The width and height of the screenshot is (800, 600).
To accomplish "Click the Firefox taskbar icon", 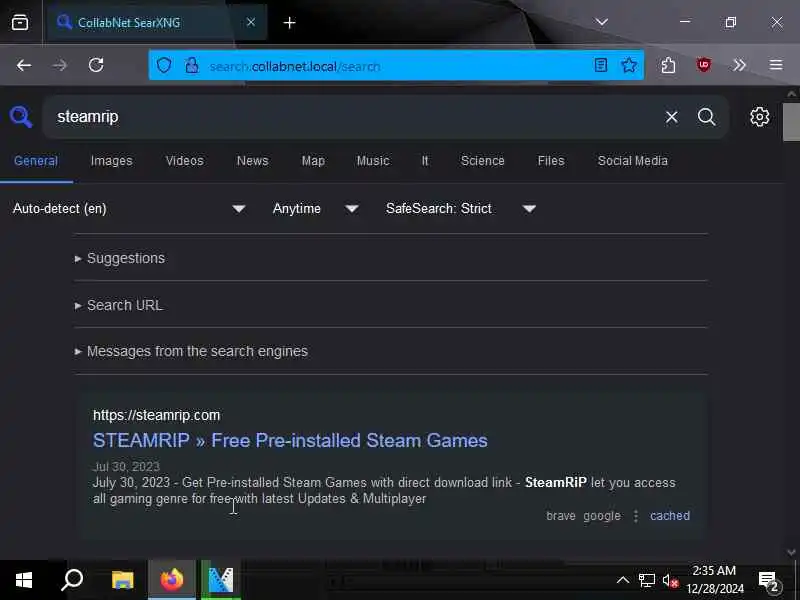I will click(171, 580).
